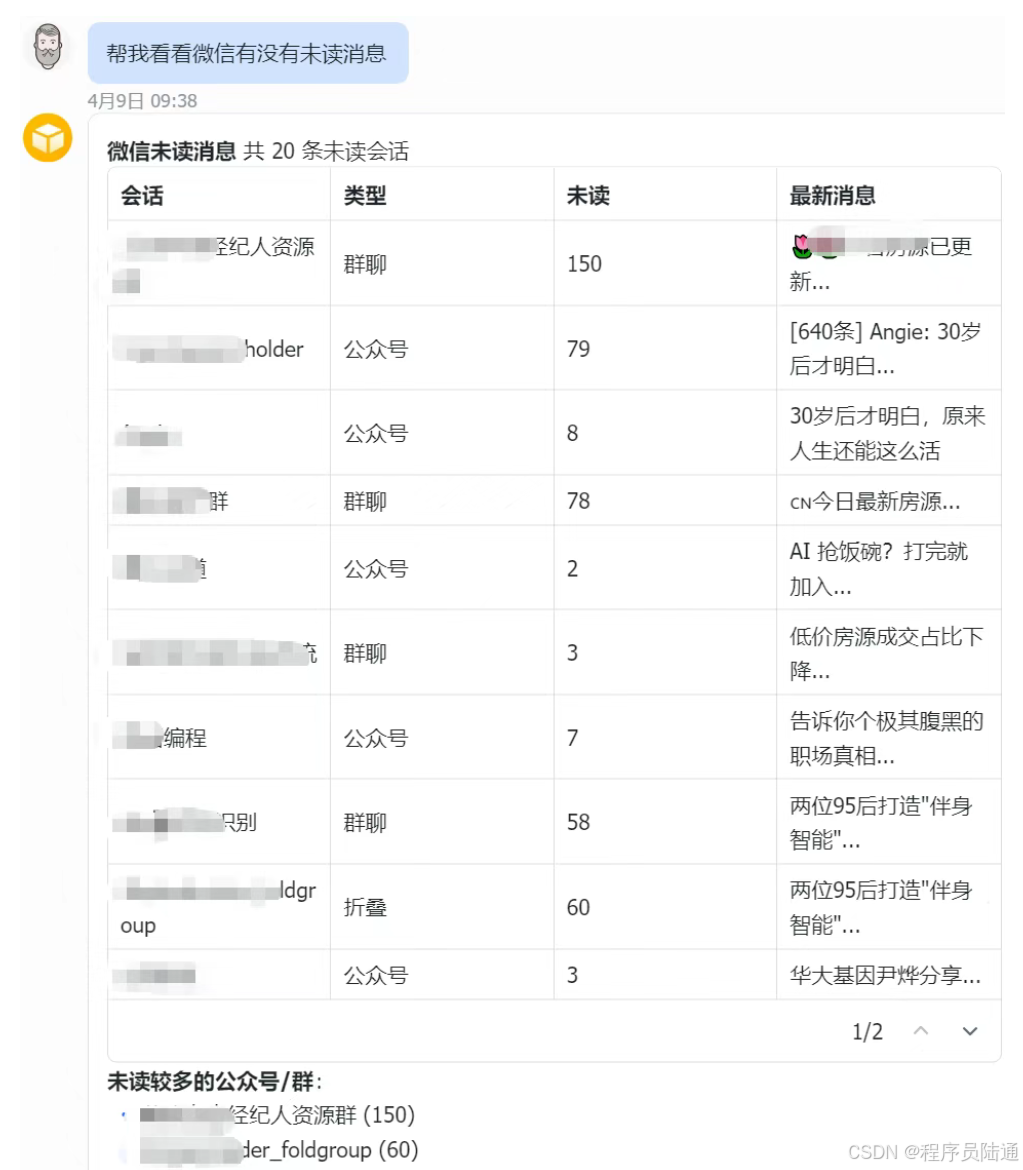This screenshot has width=1023, height=1170.
Task: Click the 微信未读消息 heading
Action: (172, 151)
